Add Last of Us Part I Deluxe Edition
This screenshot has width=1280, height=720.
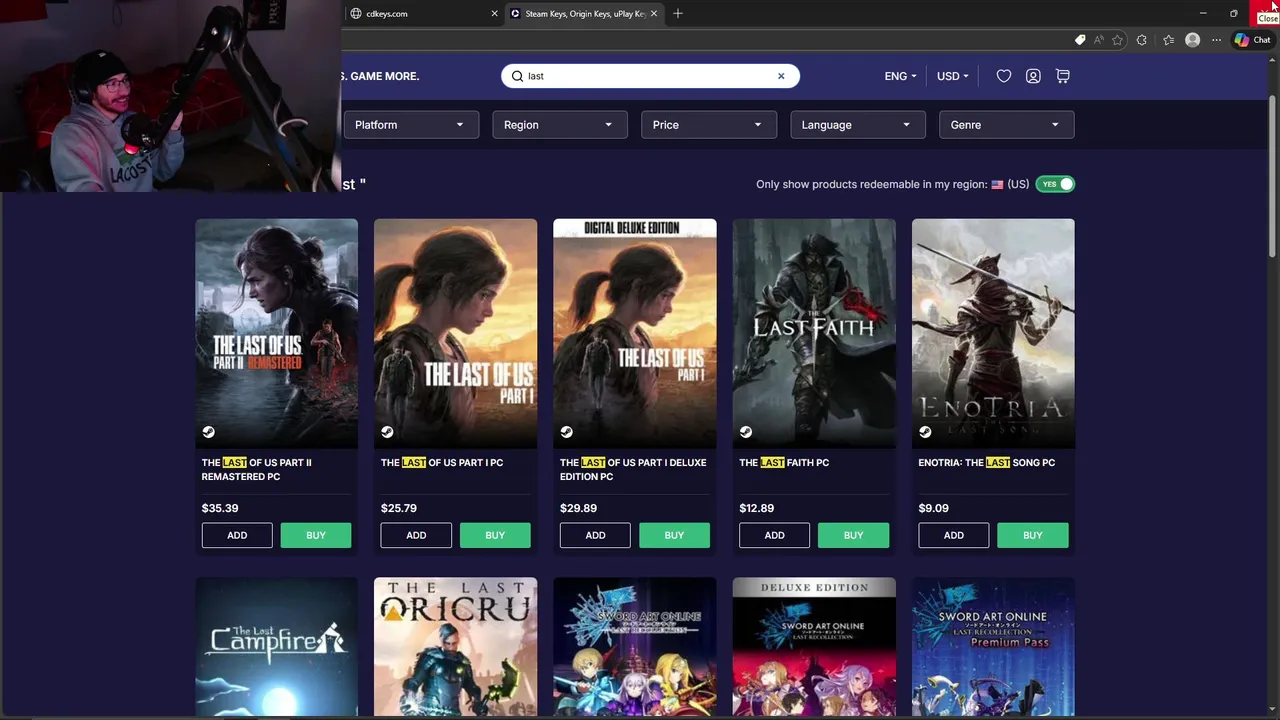[595, 535]
